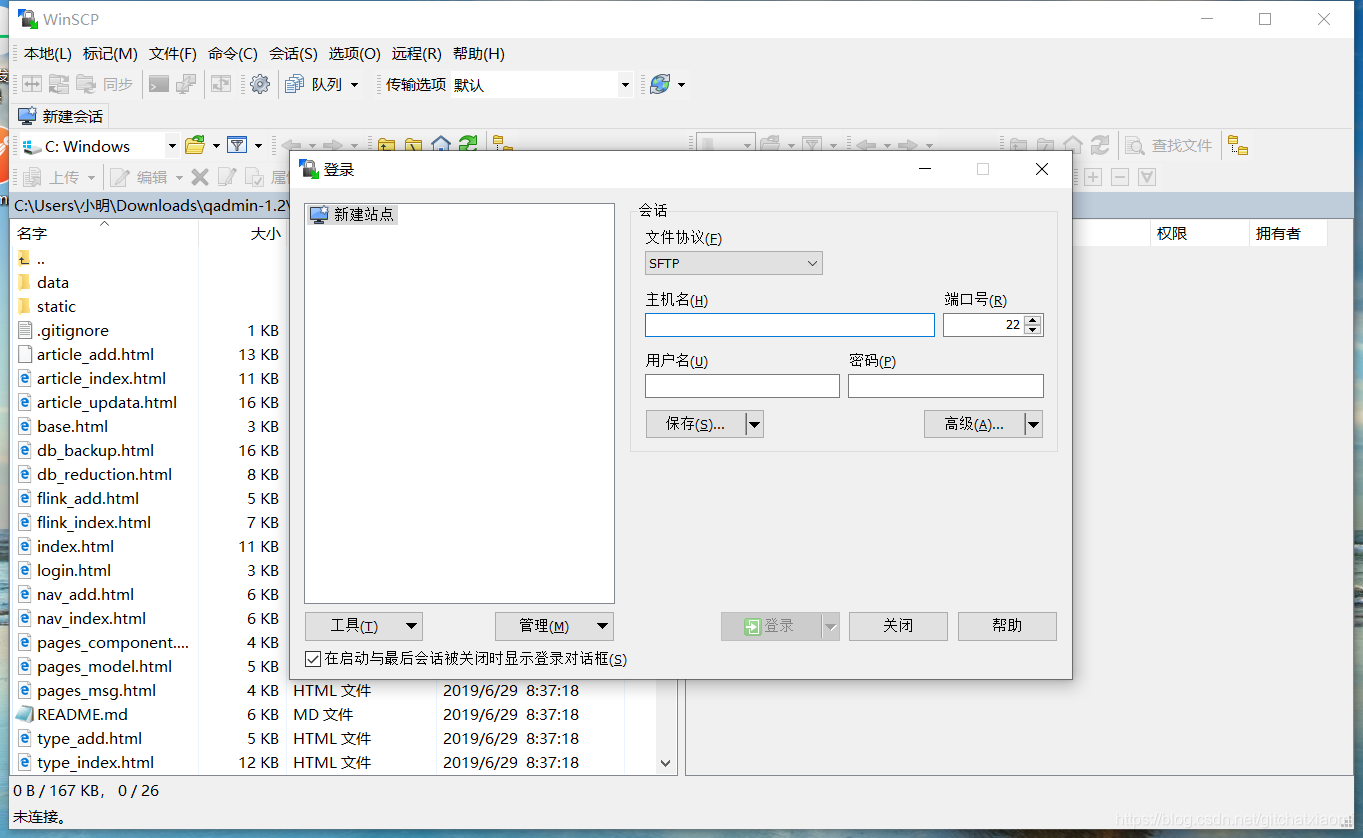Increase the 端口号 port number with up arrow
This screenshot has height=838, width=1363.
coord(1034,320)
